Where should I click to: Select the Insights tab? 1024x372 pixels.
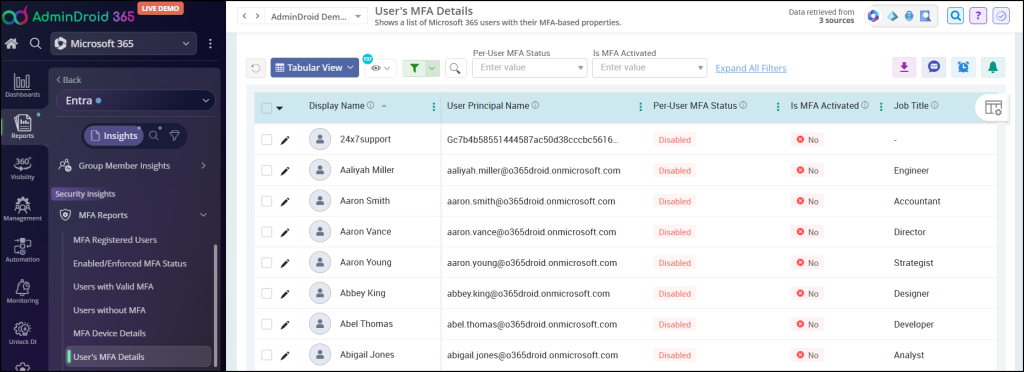[114, 135]
